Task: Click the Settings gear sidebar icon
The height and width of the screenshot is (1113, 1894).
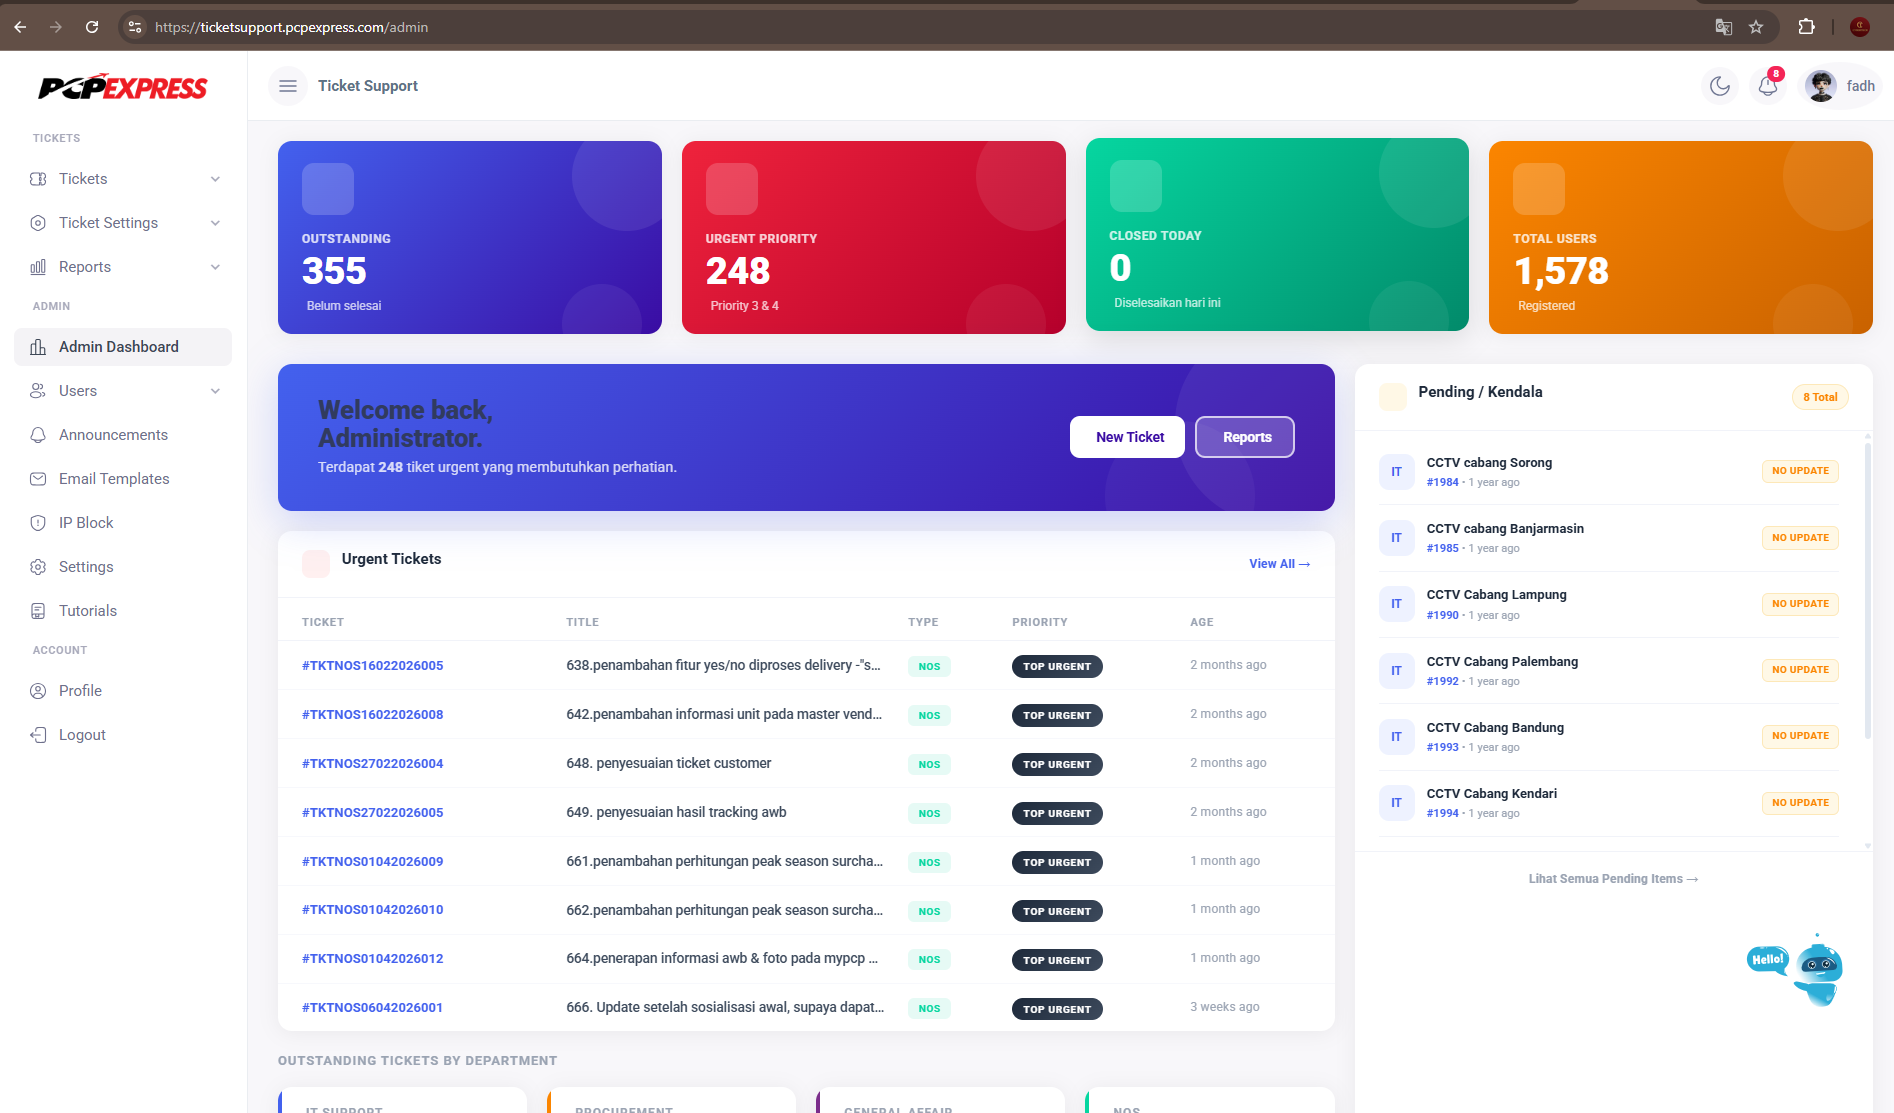Action: click(x=38, y=567)
